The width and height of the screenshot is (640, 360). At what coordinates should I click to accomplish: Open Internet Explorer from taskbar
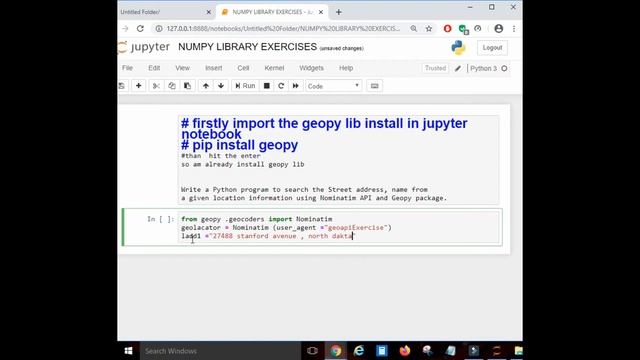[x=359, y=351]
